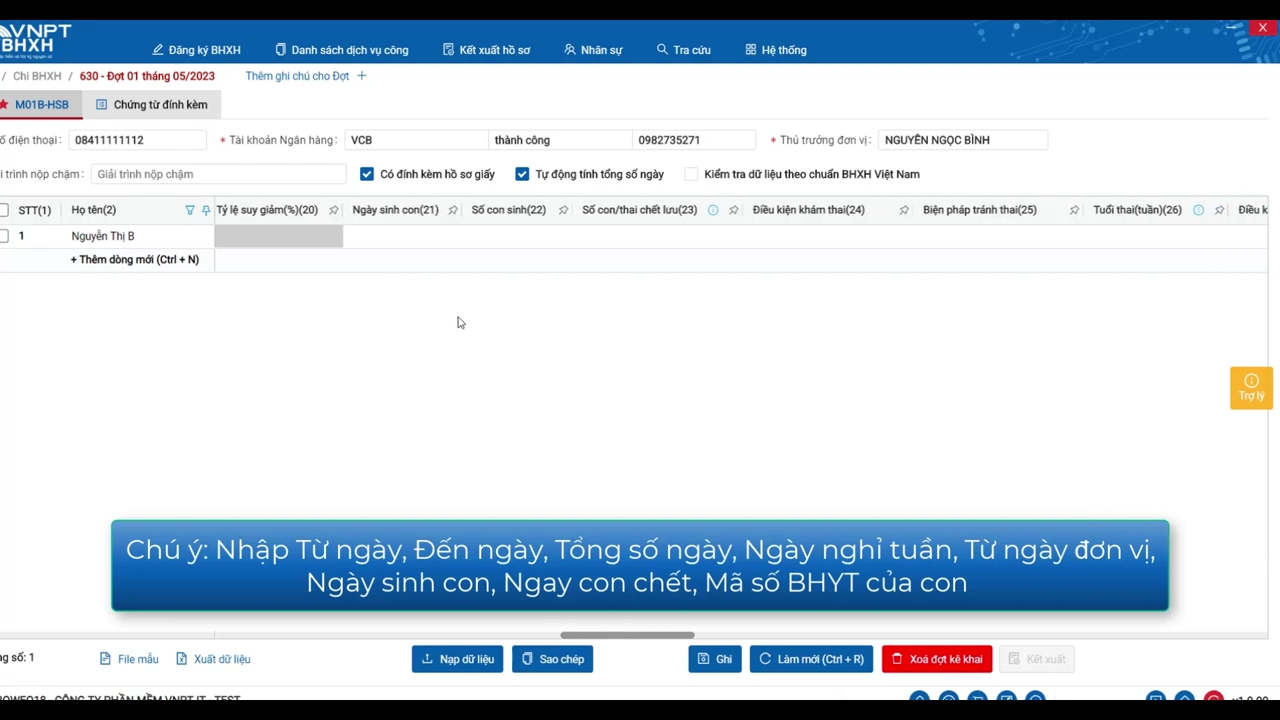Click the horizontal scrollbar thumb under the table
This screenshot has width=1280, height=720.
[x=627, y=635]
